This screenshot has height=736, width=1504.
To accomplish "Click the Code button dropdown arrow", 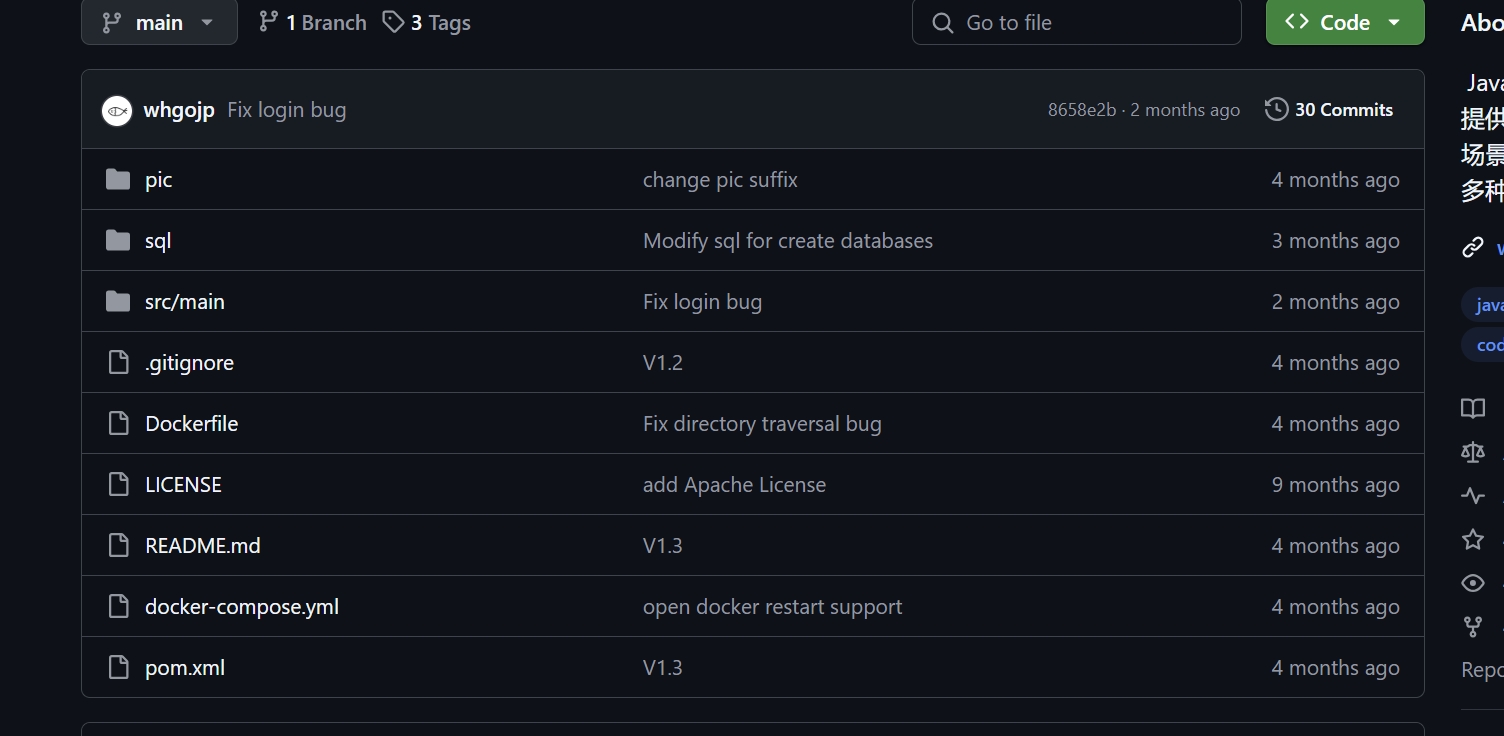I will click(1394, 23).
